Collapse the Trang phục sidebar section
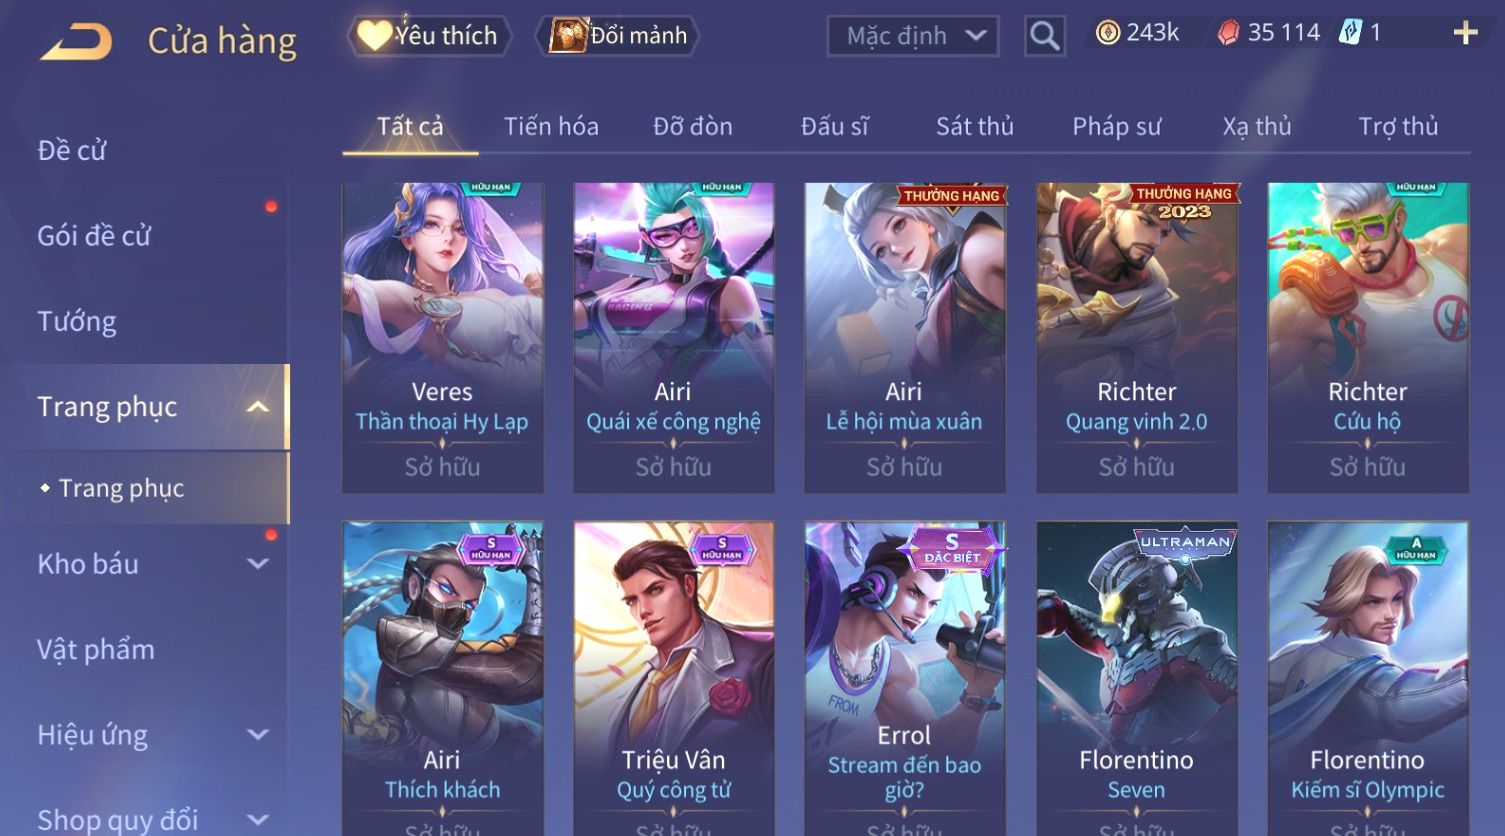Screen dimensions: 1505x836 click(257, 407)
